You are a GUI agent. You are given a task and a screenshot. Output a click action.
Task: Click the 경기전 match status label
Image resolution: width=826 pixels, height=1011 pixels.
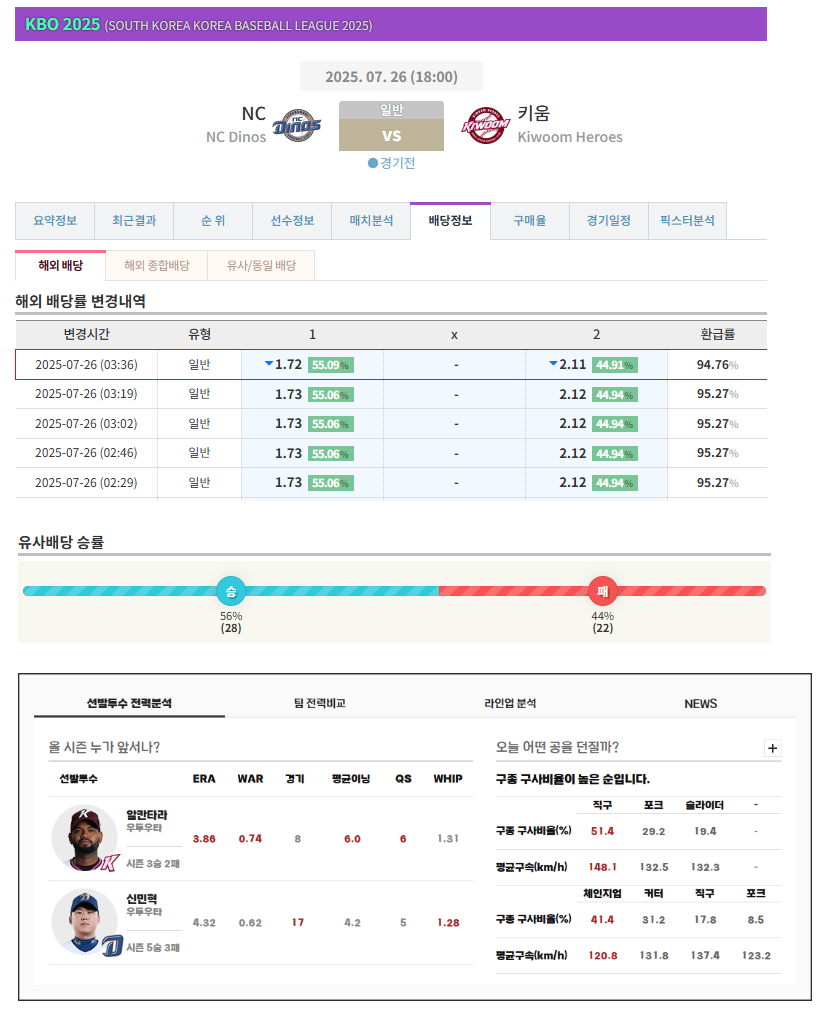pos(391,163)
